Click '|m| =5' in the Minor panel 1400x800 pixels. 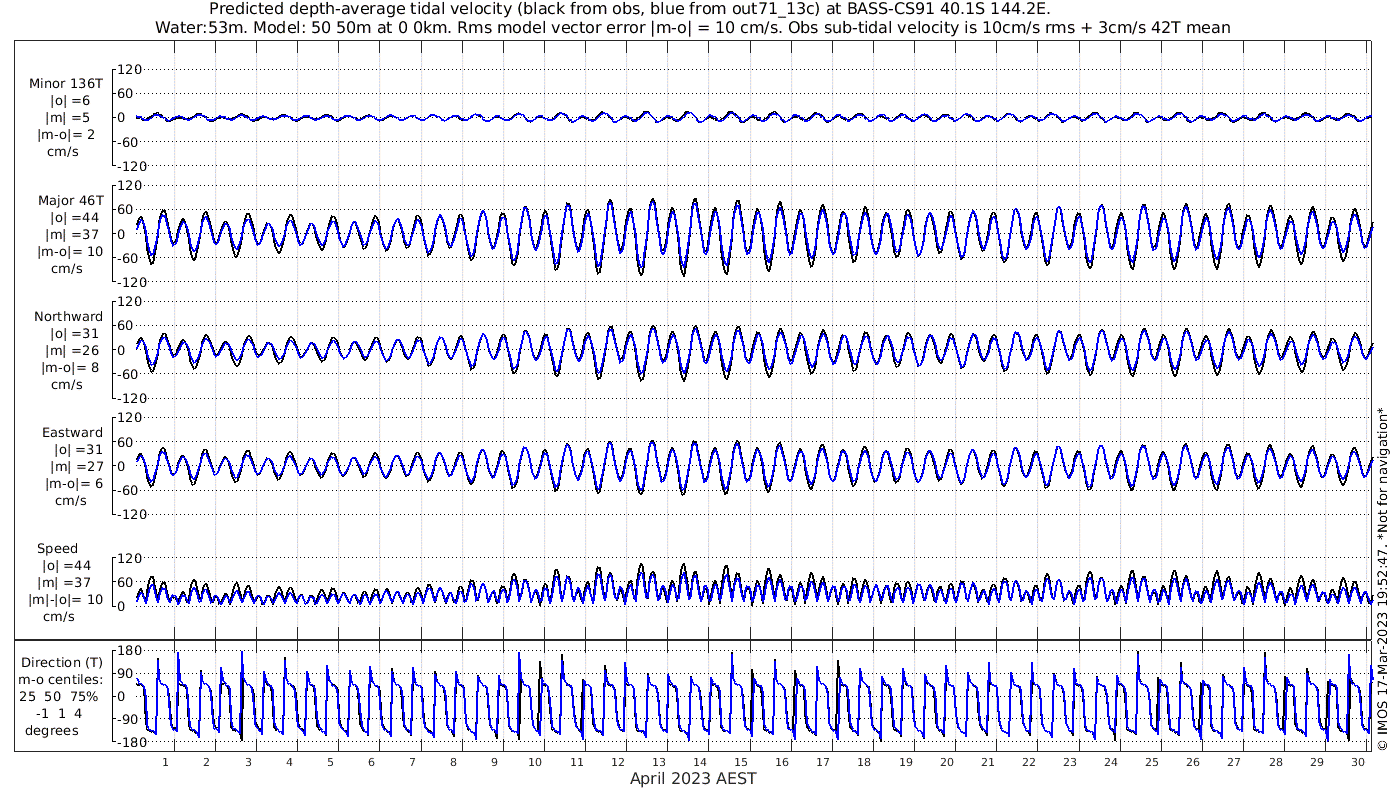(x=71, y=118)
